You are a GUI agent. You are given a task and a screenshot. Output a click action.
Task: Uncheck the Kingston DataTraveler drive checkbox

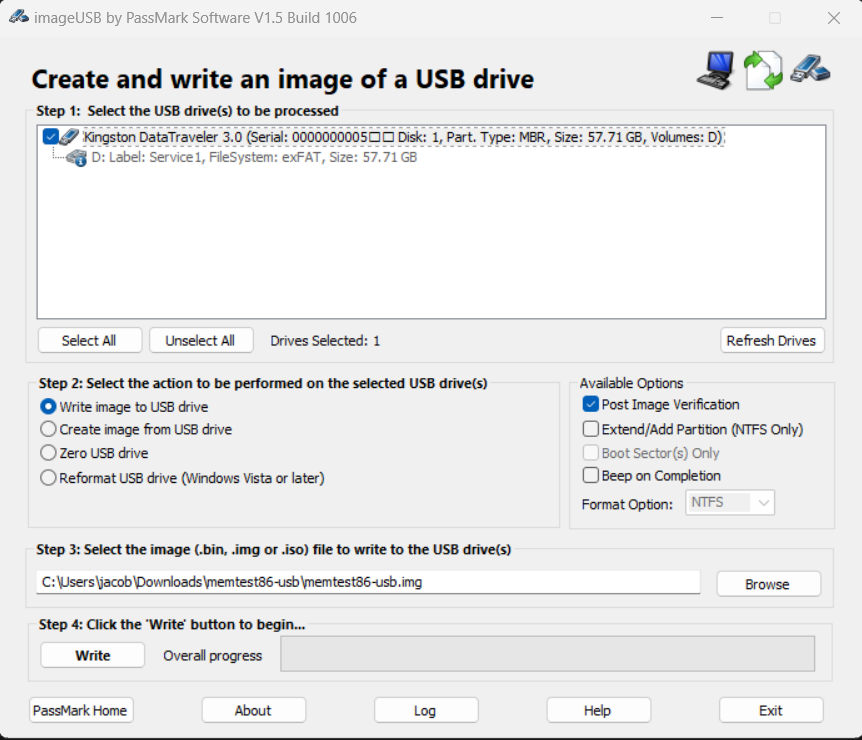tap(50, 136)
